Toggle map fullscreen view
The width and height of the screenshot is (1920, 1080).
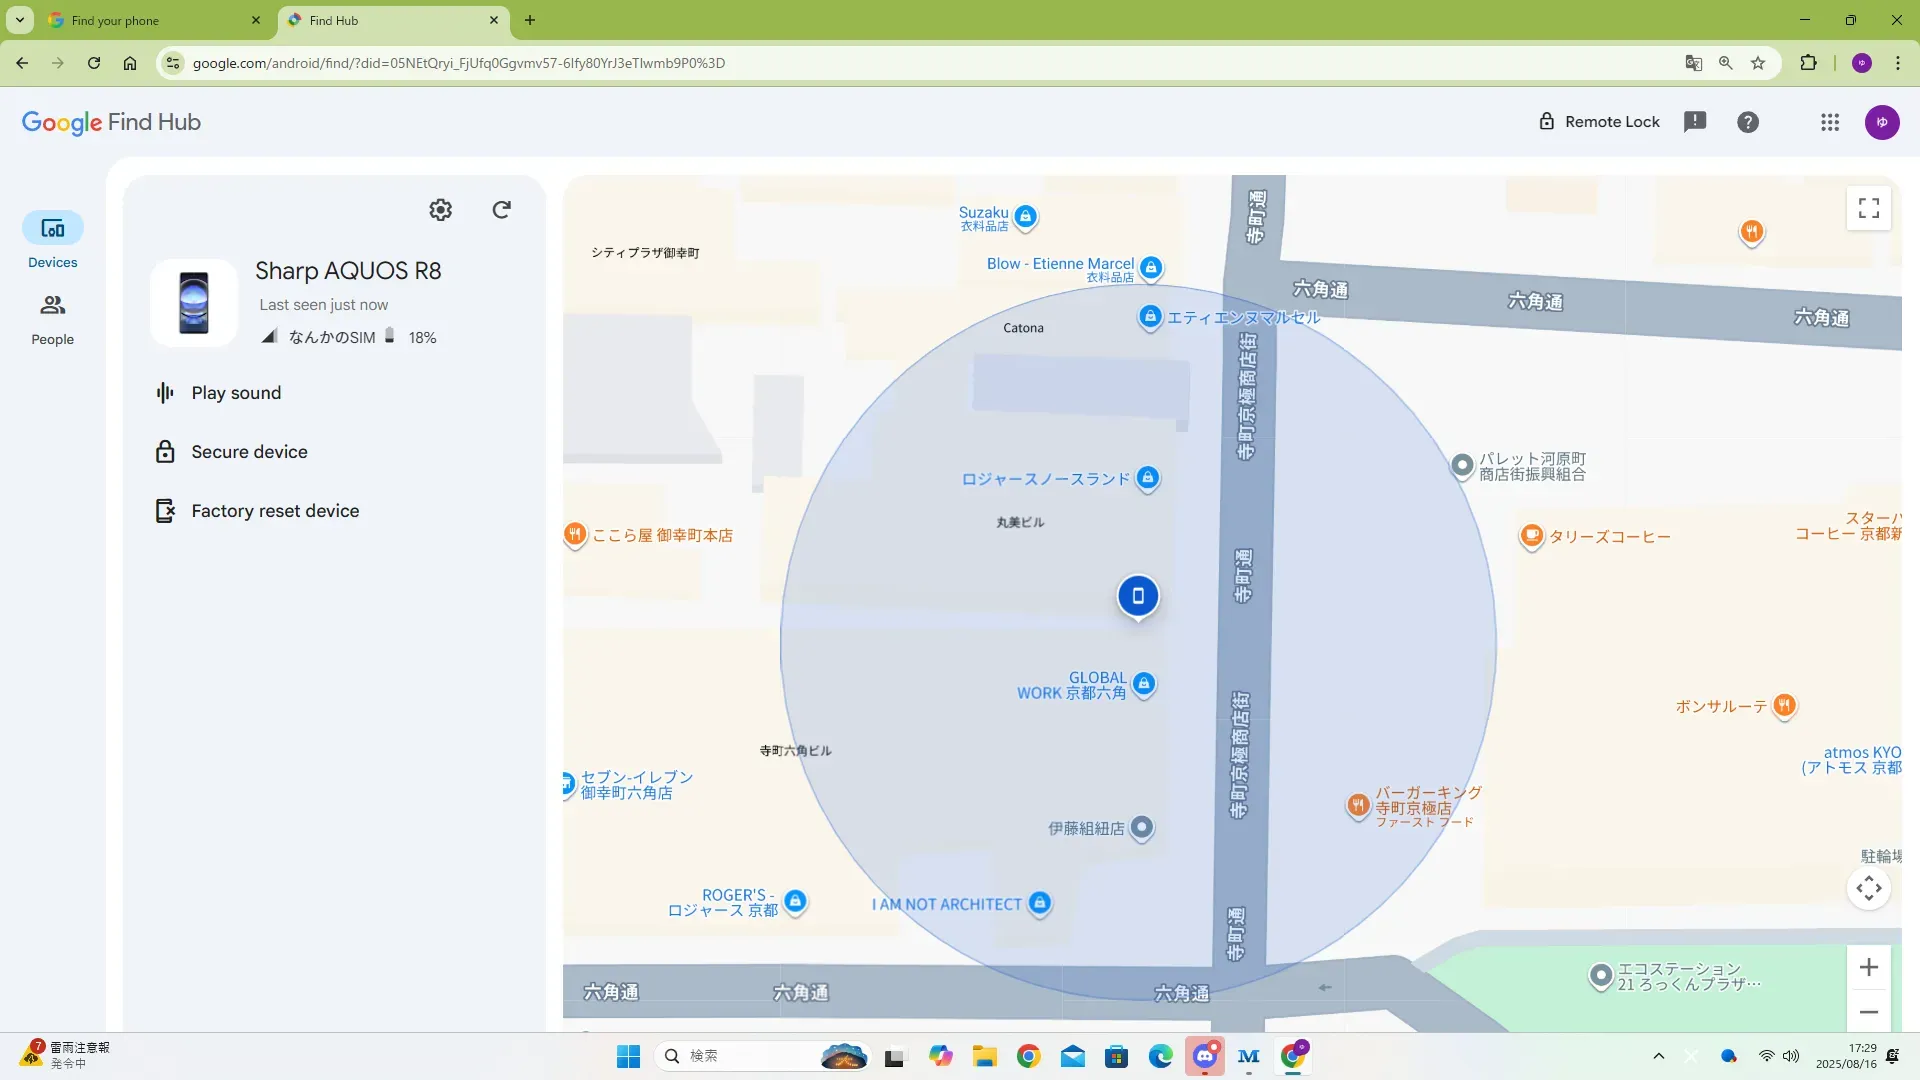pos(1868,208)
